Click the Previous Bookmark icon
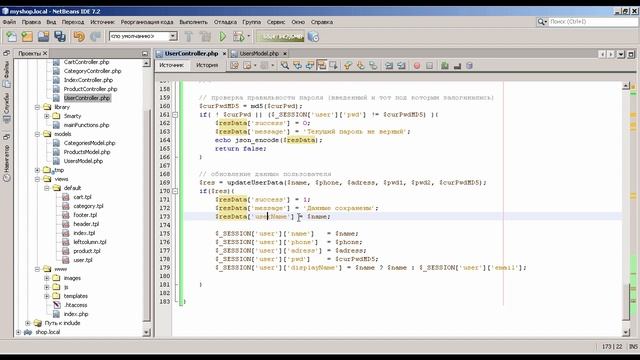Screen dimensions: 640x360 pyautogui.click(x=348, y=65)
